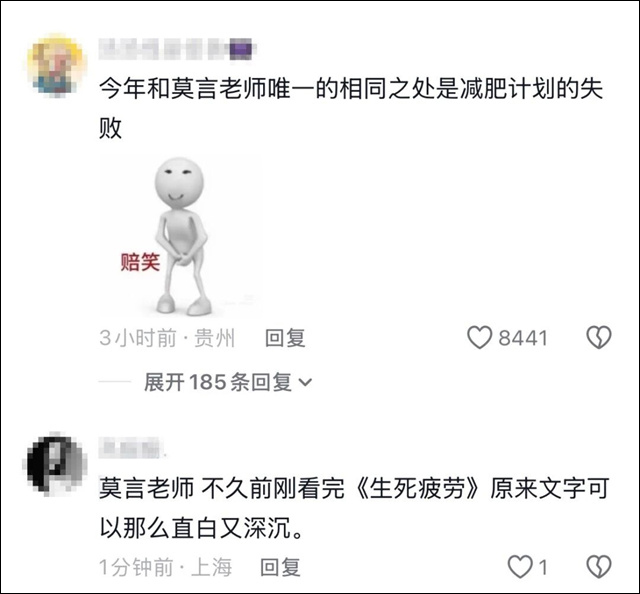The width and height of the screenshot is (640, 594).
Task: Like the 生死疲劳 comment from 上海
Action: [x=520, y=567]
